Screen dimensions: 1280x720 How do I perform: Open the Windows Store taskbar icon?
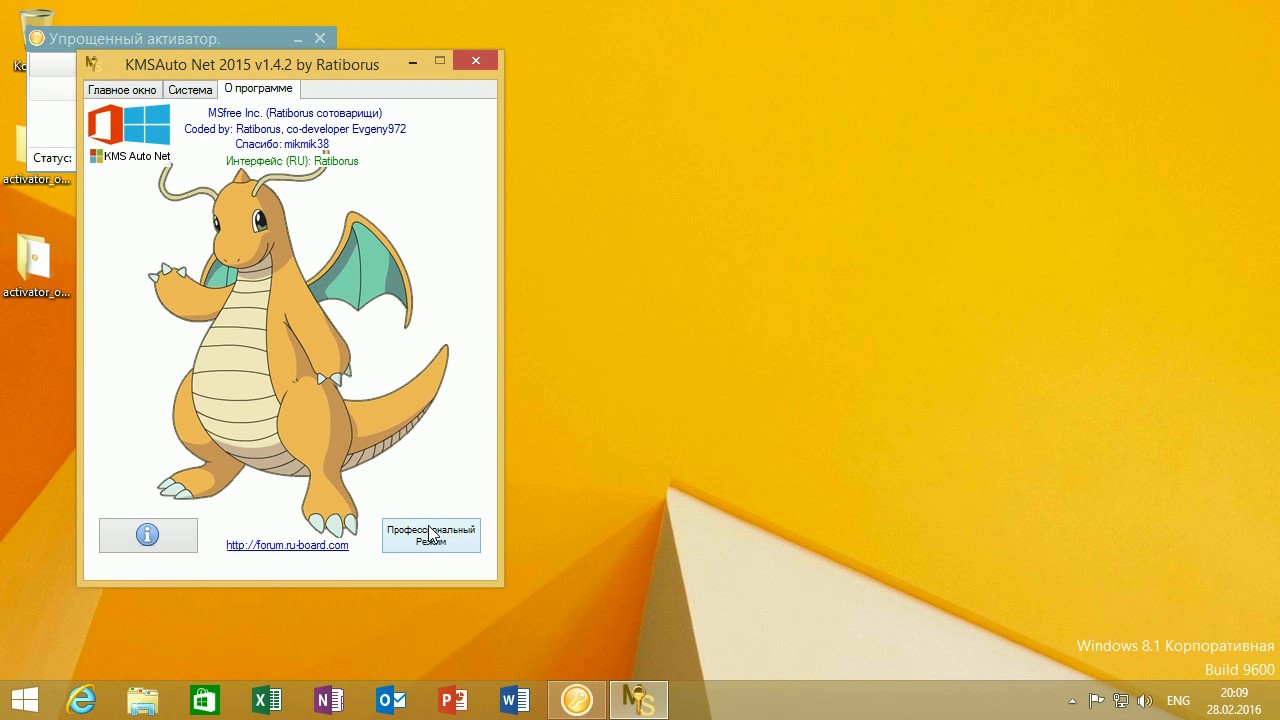(x=205, y=700)
